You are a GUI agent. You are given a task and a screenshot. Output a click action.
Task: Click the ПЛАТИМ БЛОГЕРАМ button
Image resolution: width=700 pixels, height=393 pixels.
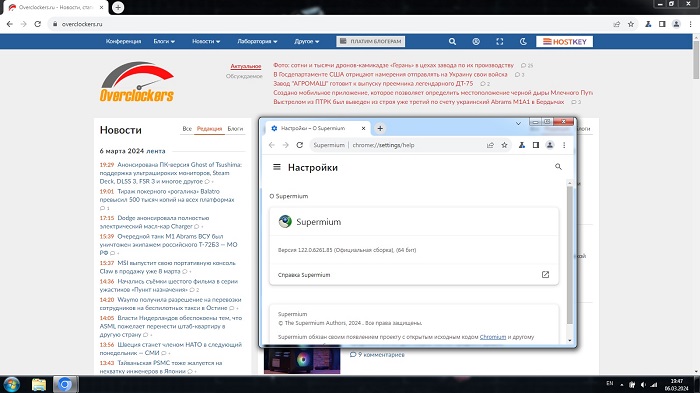(371, 42)
